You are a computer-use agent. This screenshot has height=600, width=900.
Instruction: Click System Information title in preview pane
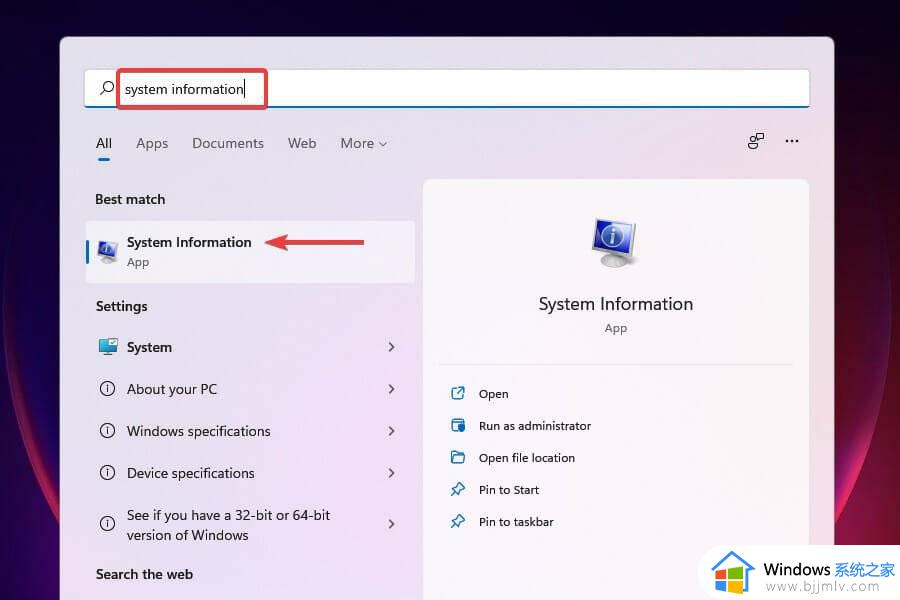(x=616, y=304)
